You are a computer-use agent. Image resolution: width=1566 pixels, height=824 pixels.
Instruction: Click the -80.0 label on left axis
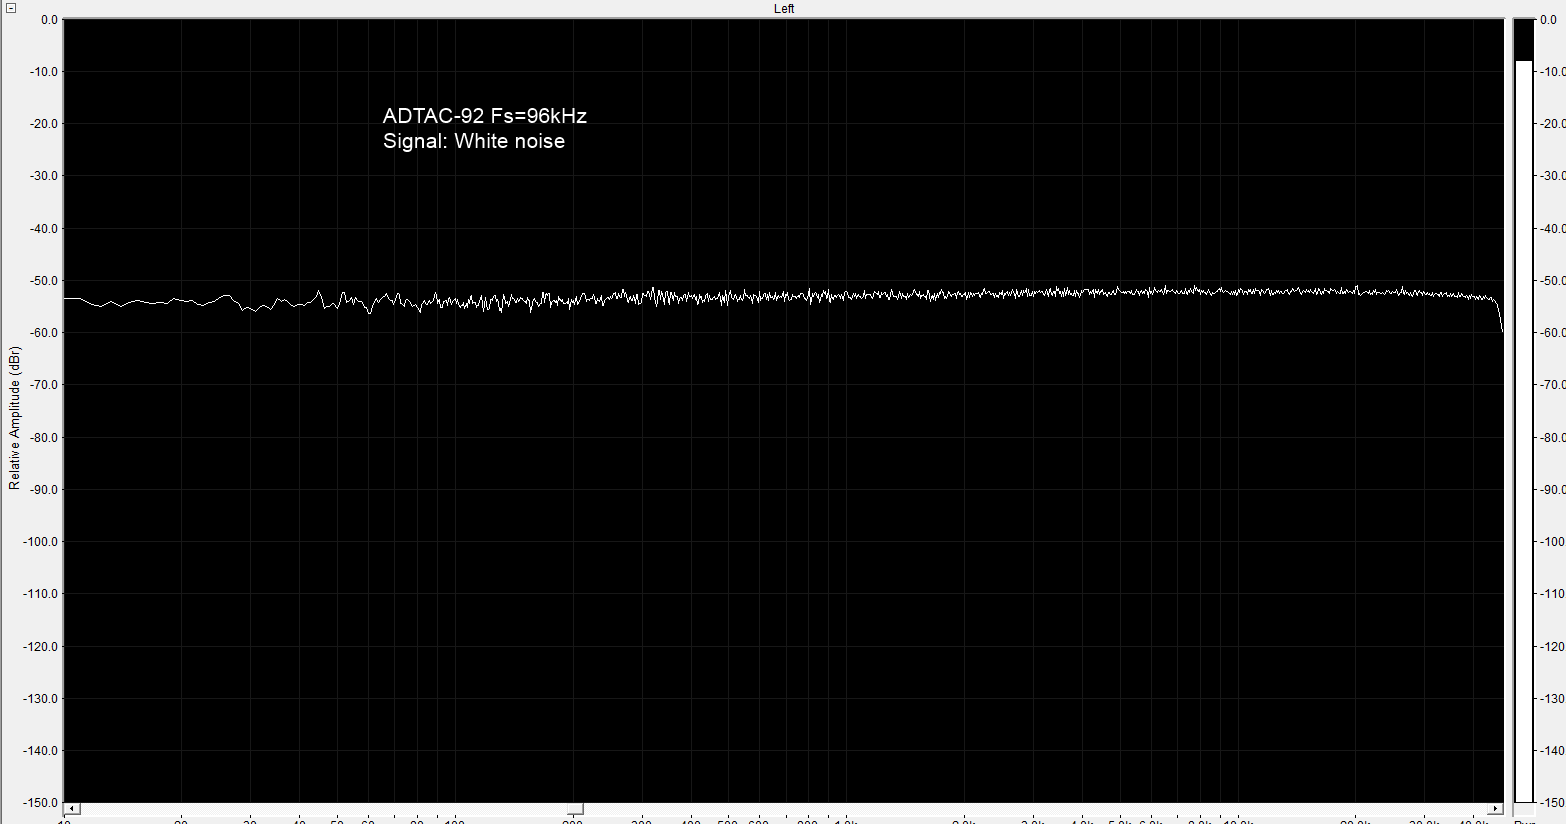tap(45, 438)
